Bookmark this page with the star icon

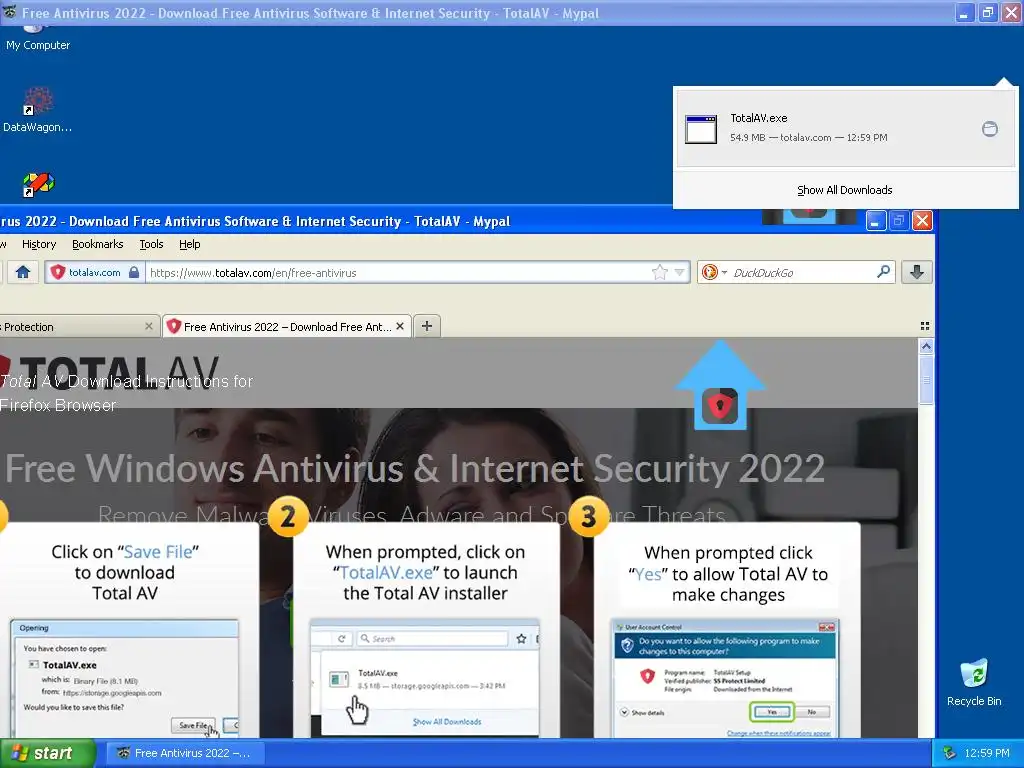(660, 272)
